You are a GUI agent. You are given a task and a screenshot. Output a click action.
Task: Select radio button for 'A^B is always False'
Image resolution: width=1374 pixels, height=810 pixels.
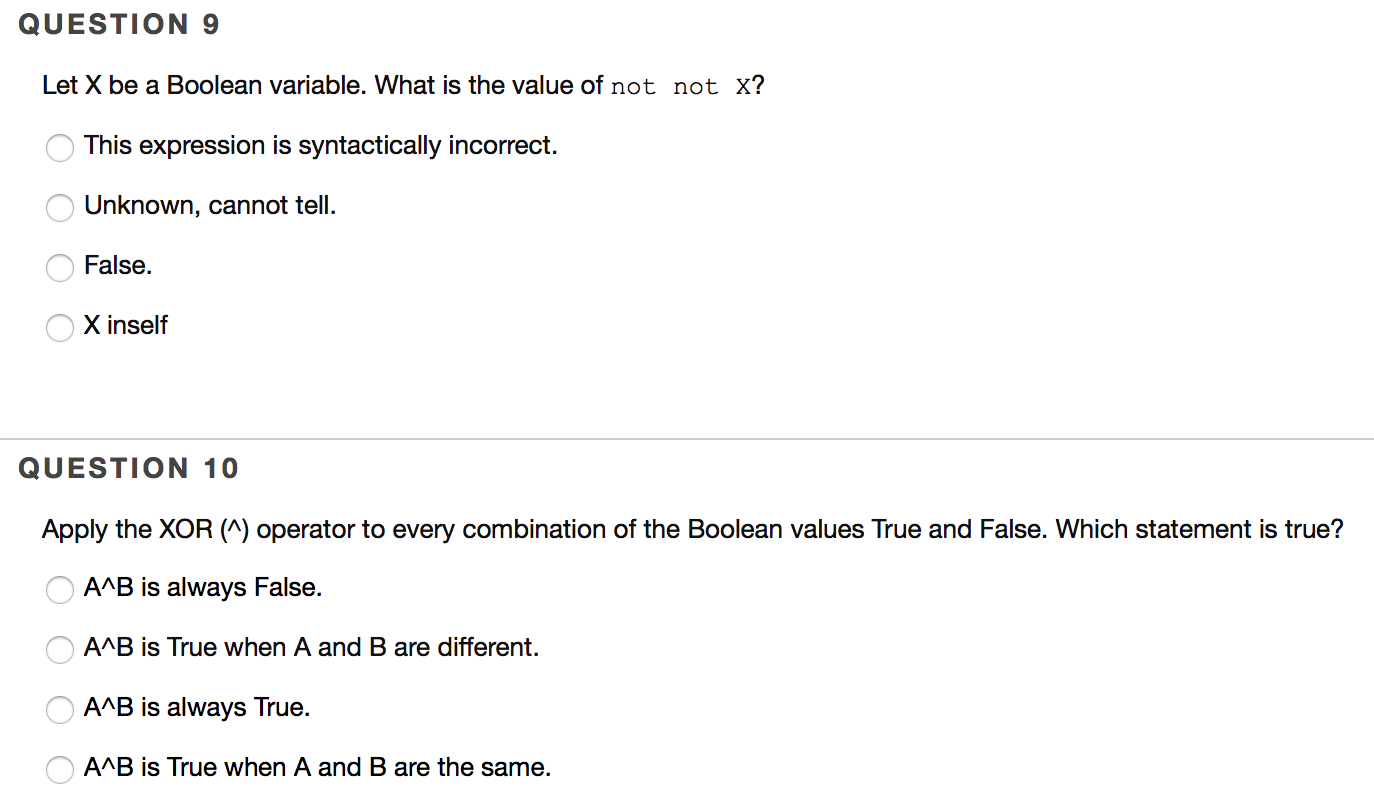pyautogui.click(x=60, y=590)
